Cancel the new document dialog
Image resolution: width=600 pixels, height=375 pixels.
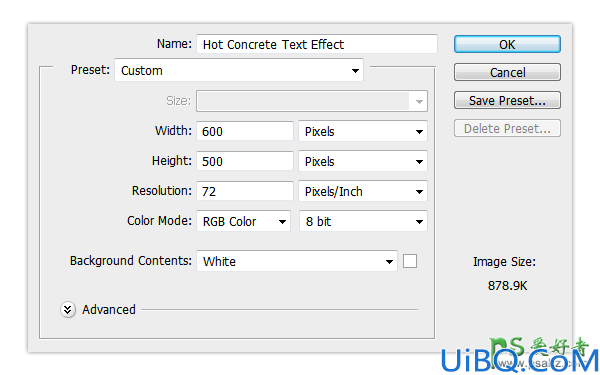pos(507,72)
